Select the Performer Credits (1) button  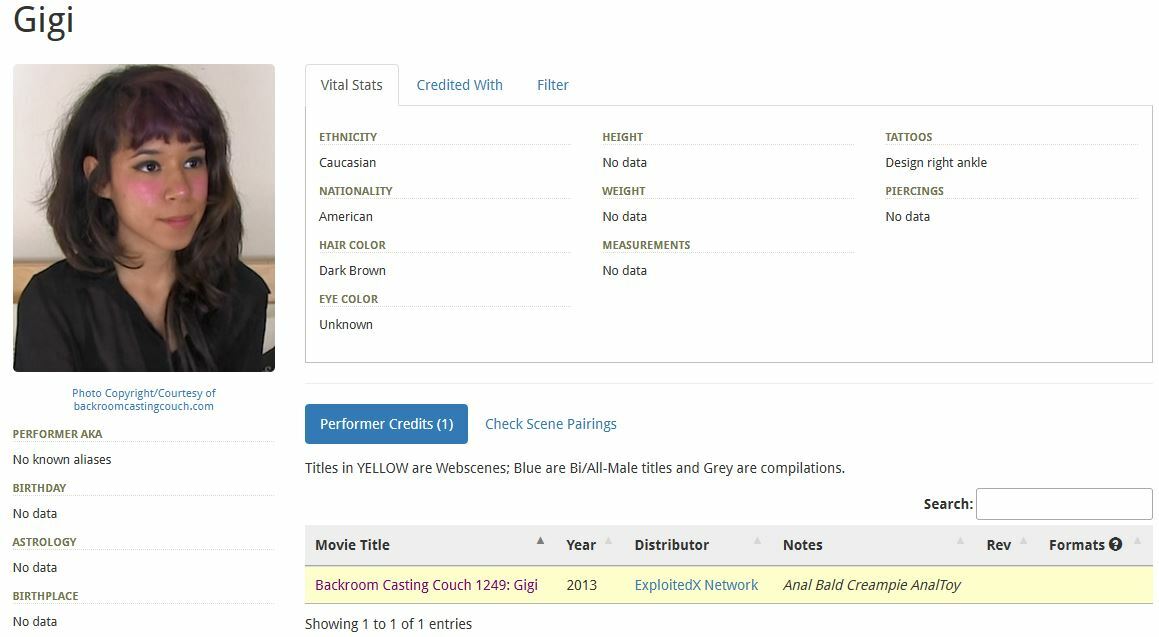(386, 423)
